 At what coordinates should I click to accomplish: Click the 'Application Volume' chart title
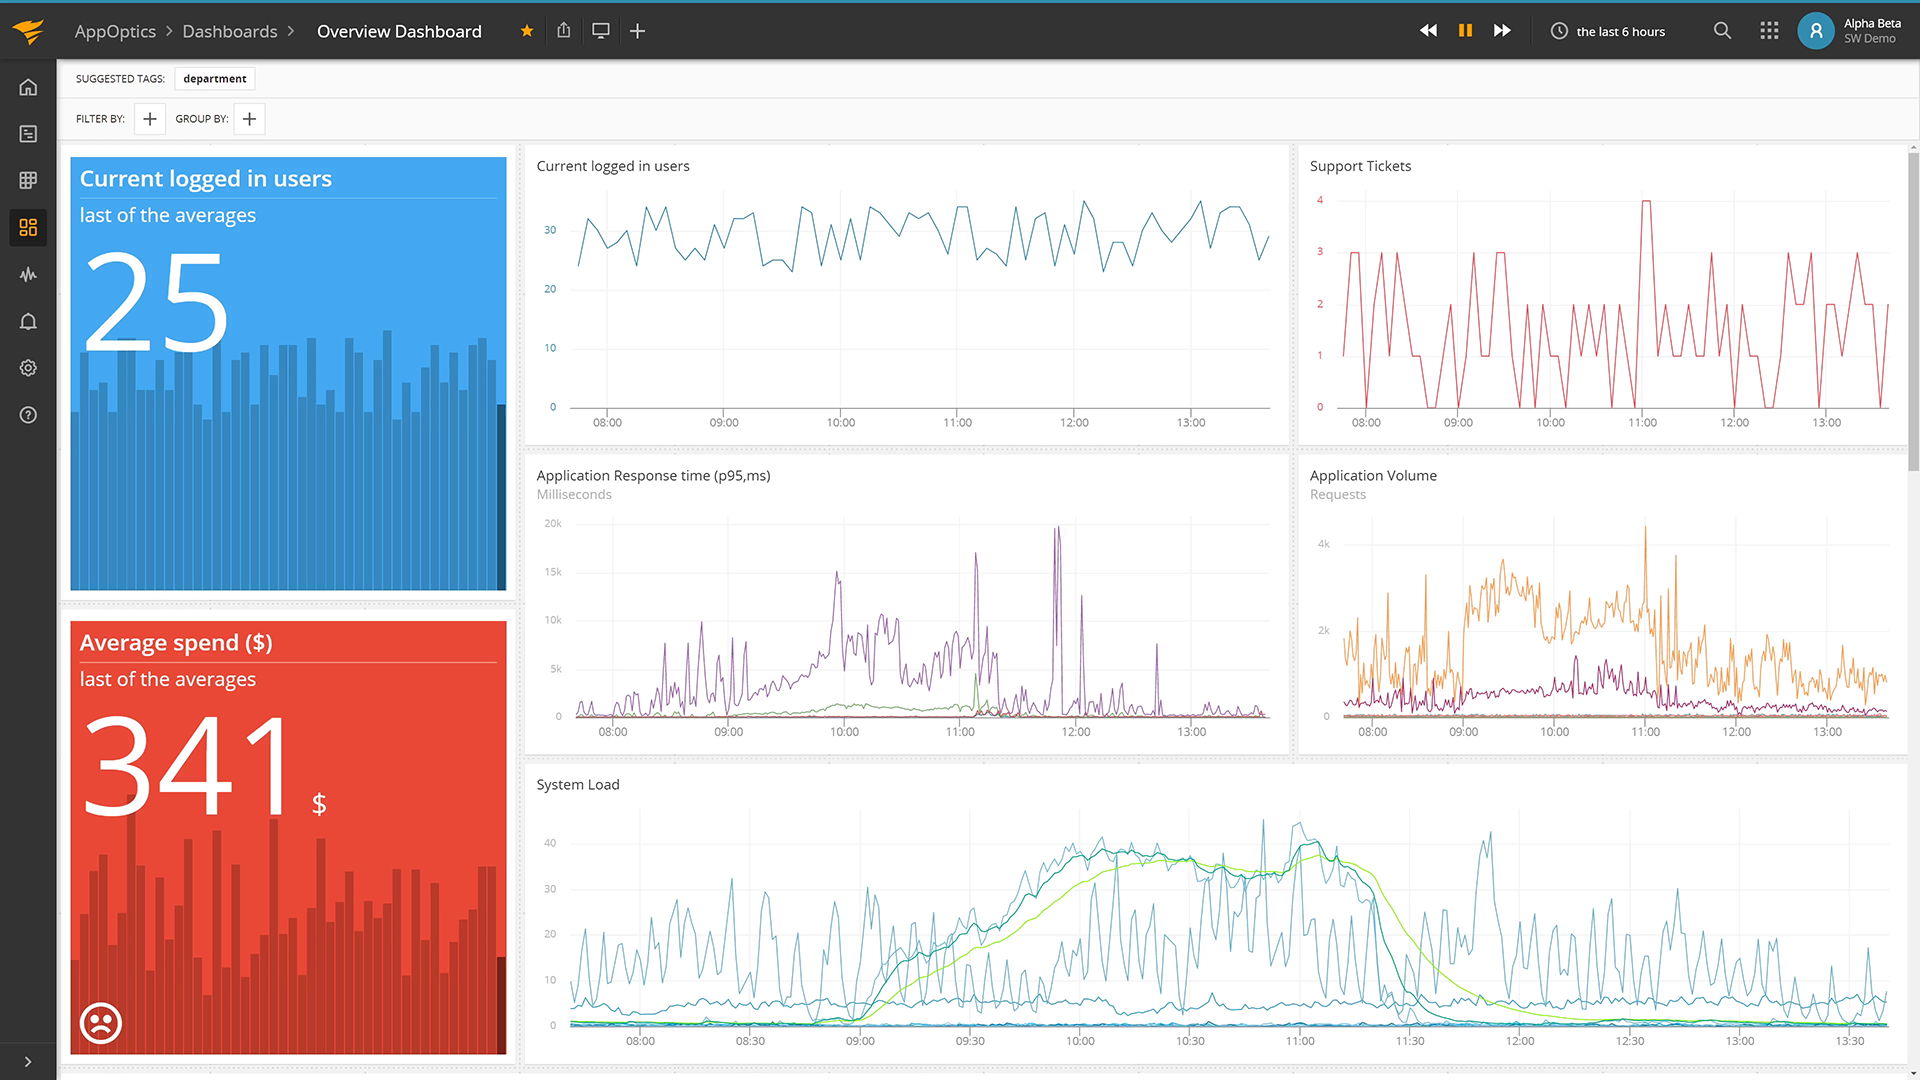[1373, 476]
